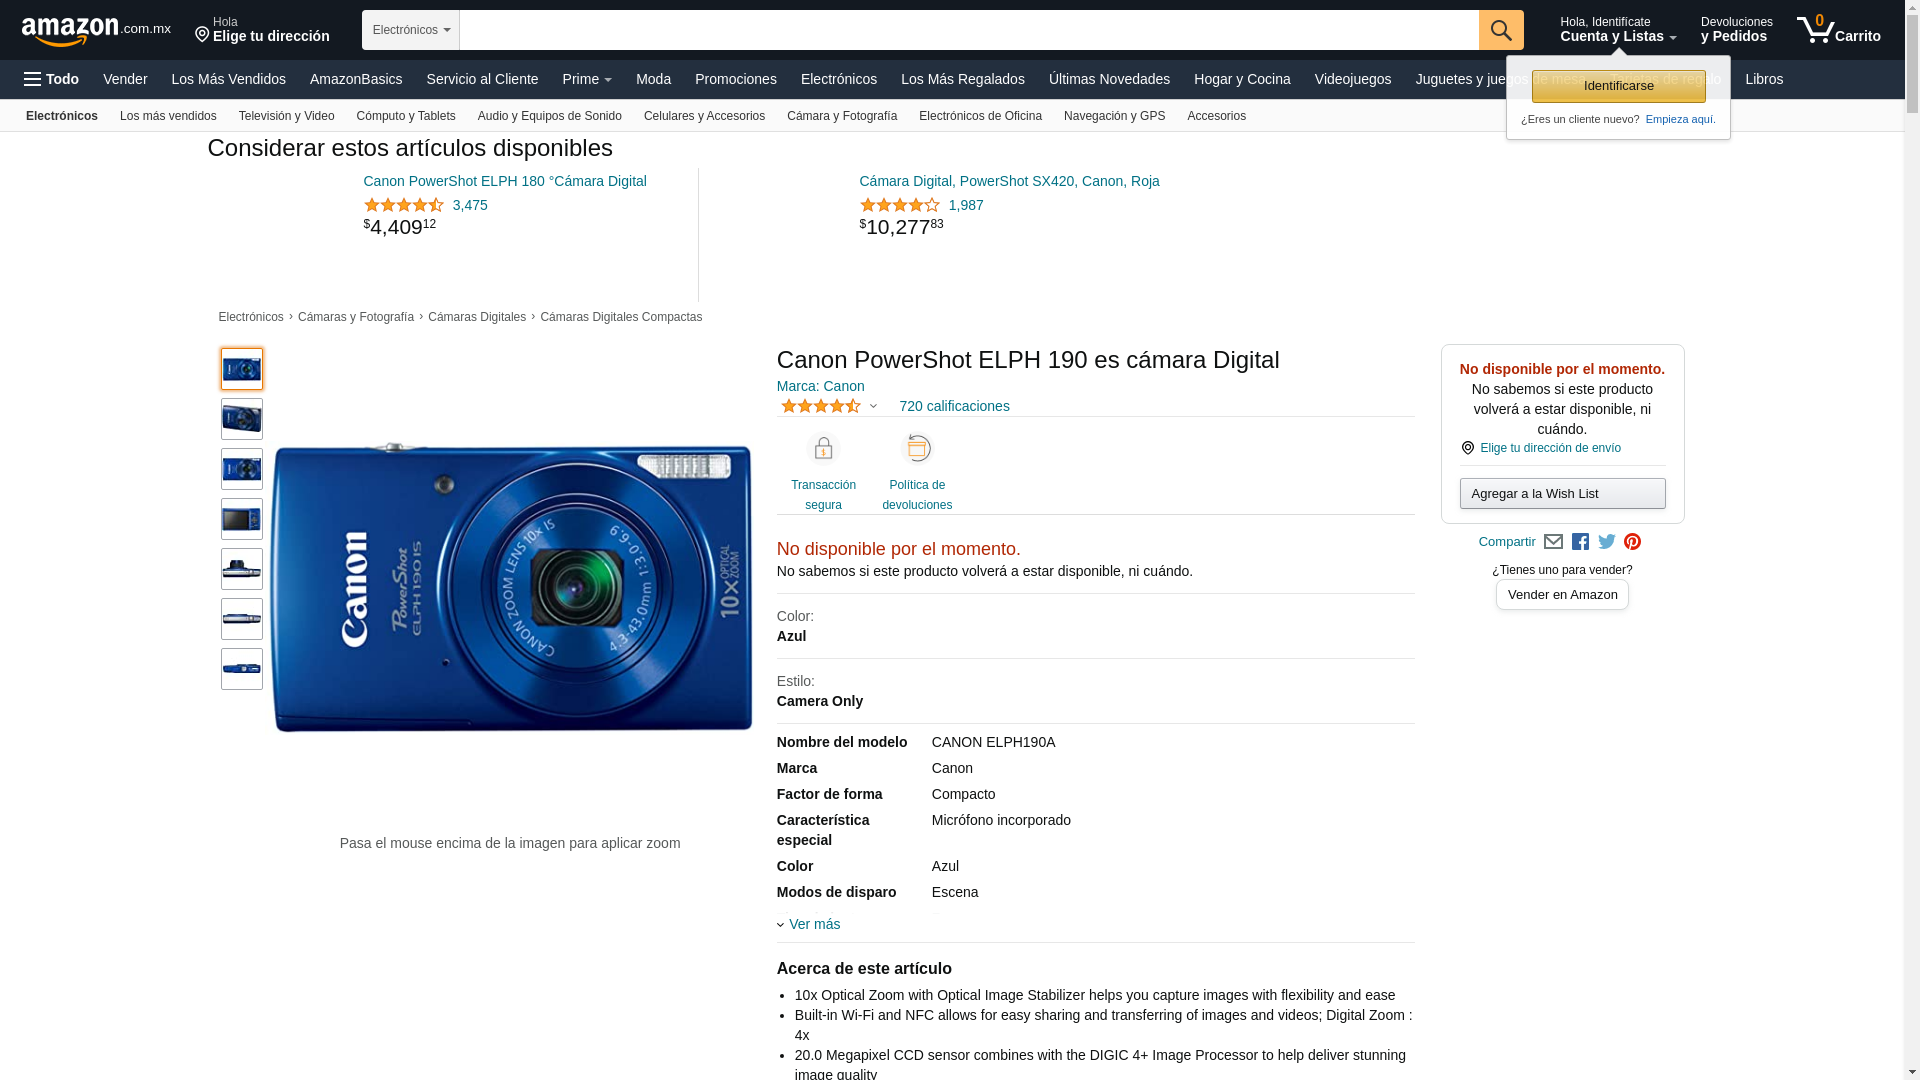Expand the star rating breakdown arrow
Viewport: 1920px width, 1080px height.
(x=873, y=407)
